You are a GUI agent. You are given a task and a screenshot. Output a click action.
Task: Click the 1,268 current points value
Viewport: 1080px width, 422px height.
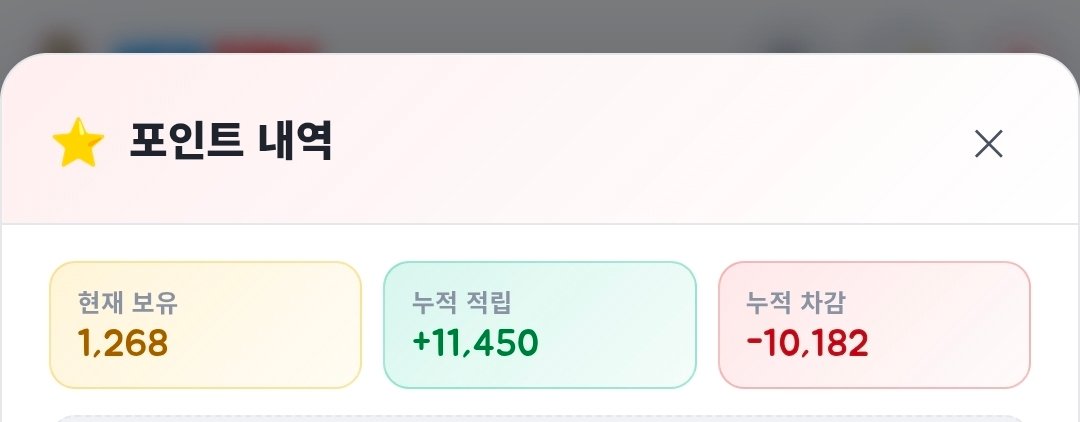click(x=123, y=343)
